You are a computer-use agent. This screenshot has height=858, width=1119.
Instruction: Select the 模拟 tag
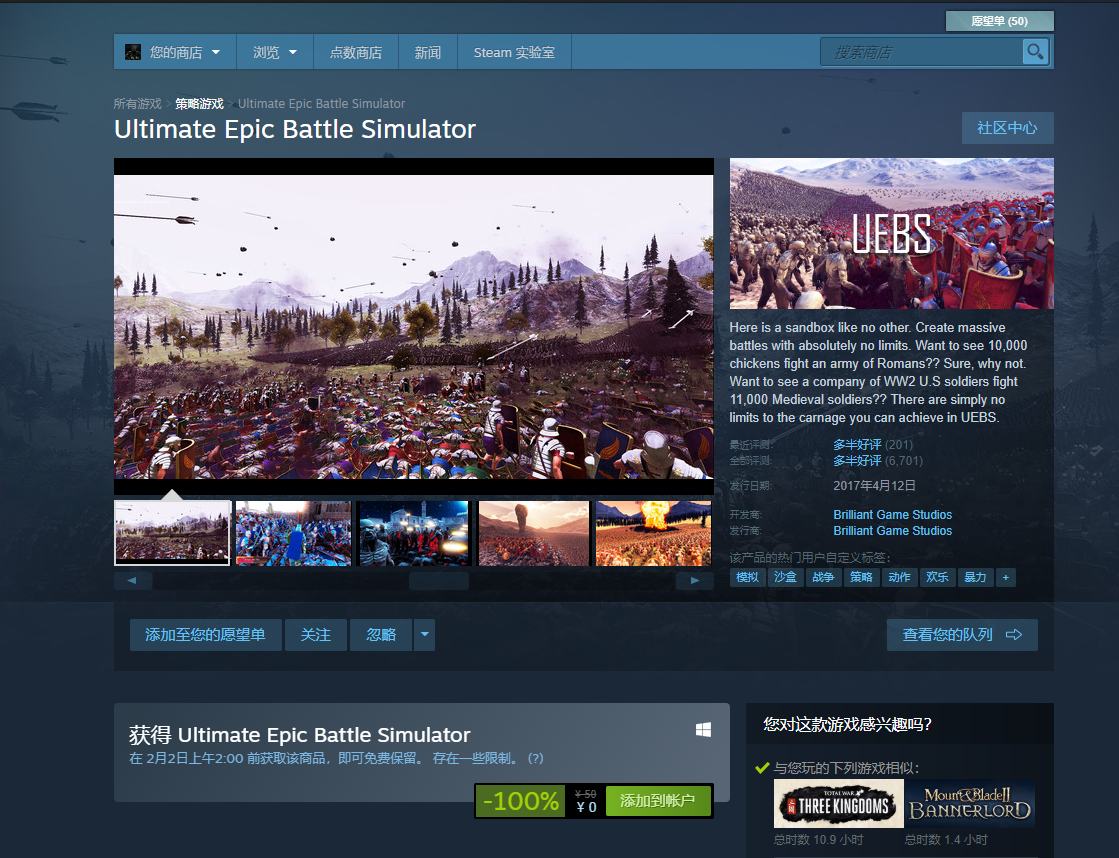tap(747, 577)
